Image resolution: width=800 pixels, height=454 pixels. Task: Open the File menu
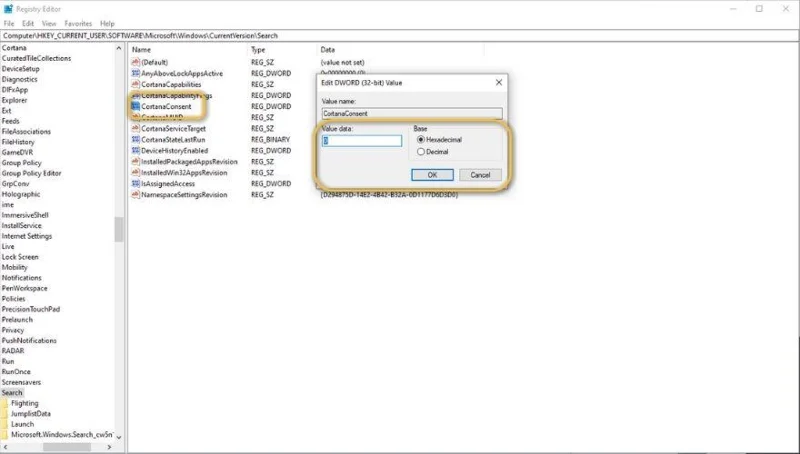click(9, 23)
